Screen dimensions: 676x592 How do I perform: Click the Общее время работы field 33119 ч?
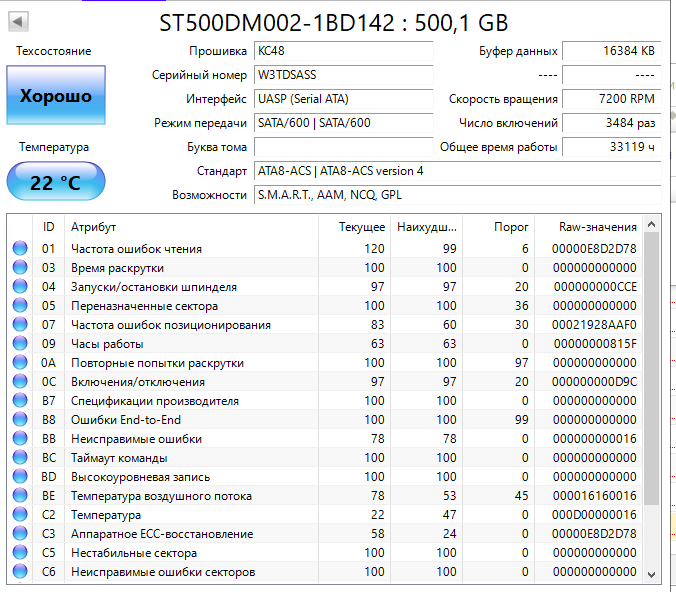(612, 147)
